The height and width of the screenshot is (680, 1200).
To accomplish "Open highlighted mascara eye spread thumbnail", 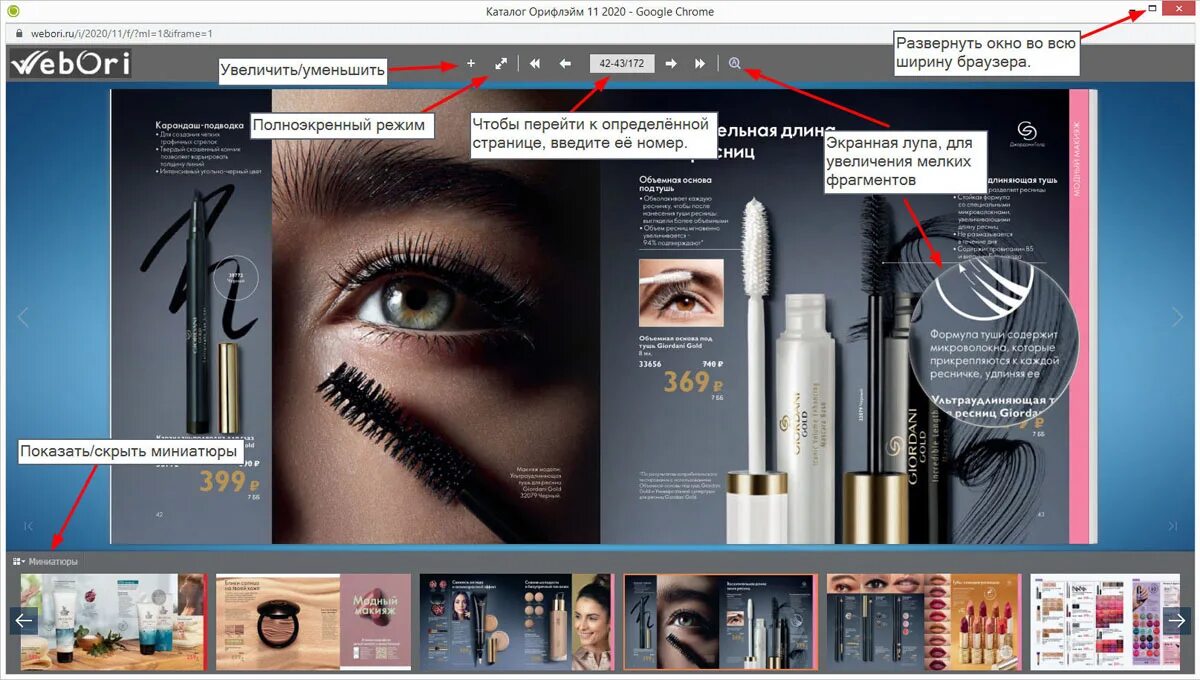I will point(720,621).
